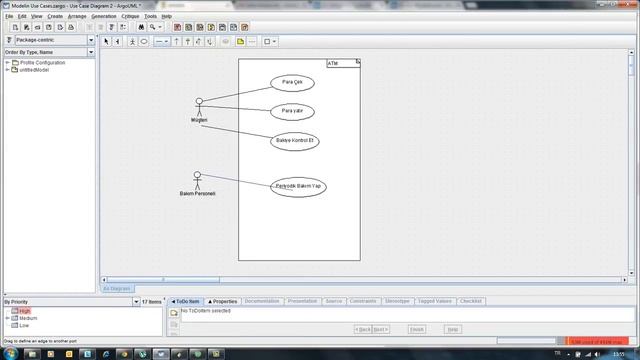Click the third new diagram icon
The image size is (640, 360).
200,27
